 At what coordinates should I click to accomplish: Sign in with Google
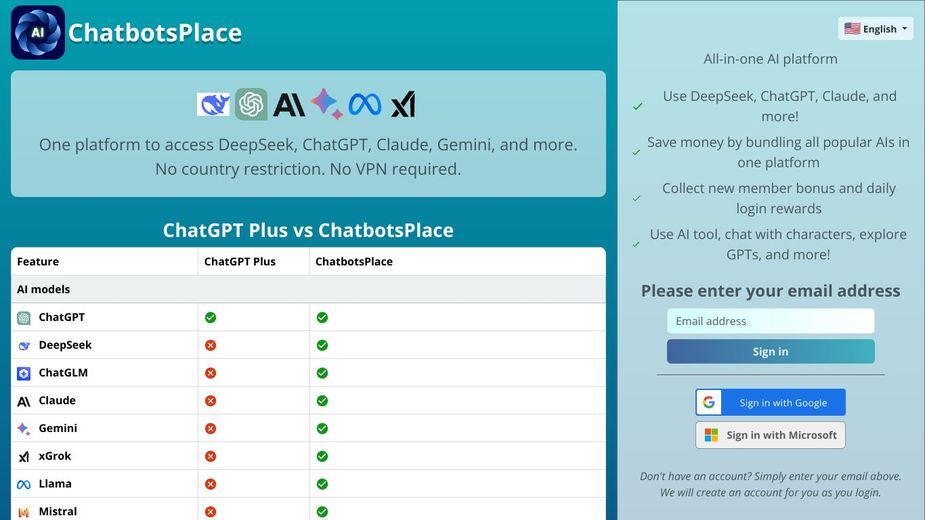[770, 403]
